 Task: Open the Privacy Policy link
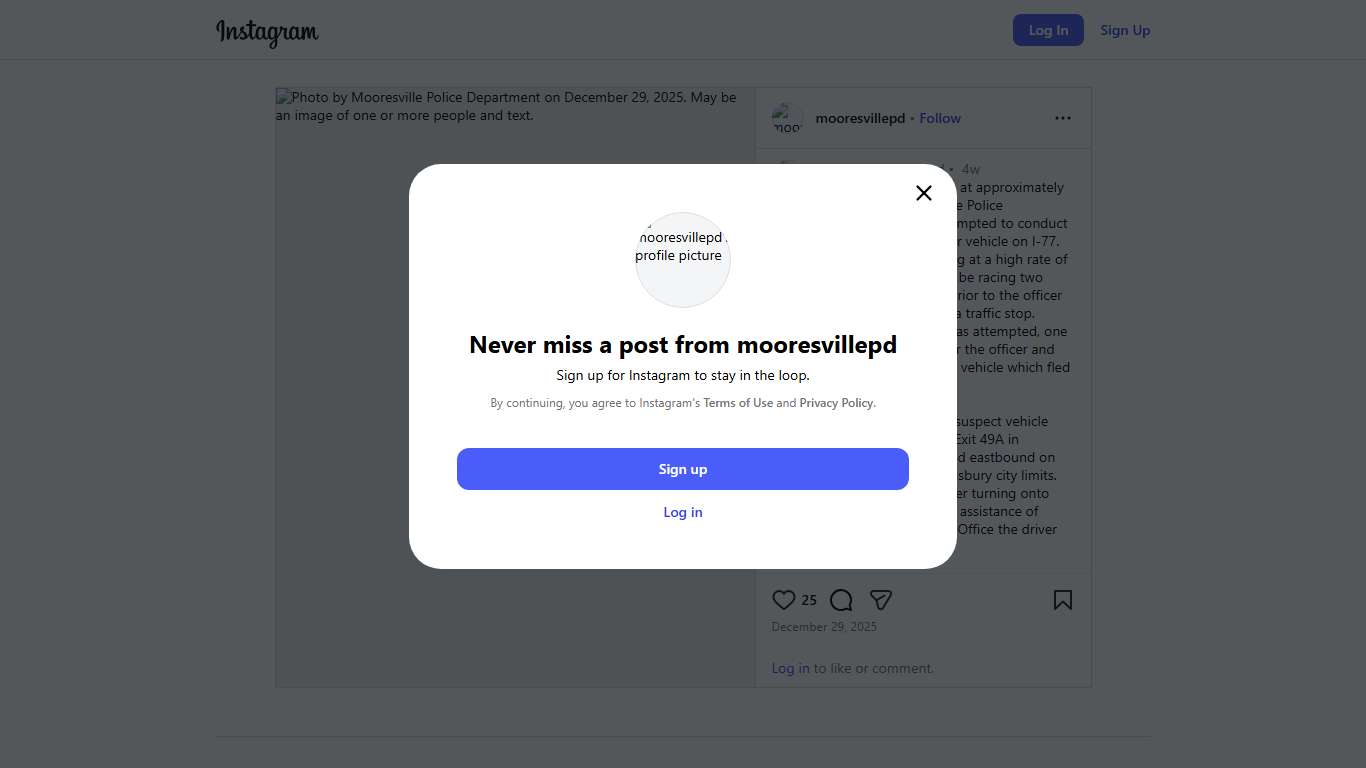pyautogui.click(x=836, y=403)
